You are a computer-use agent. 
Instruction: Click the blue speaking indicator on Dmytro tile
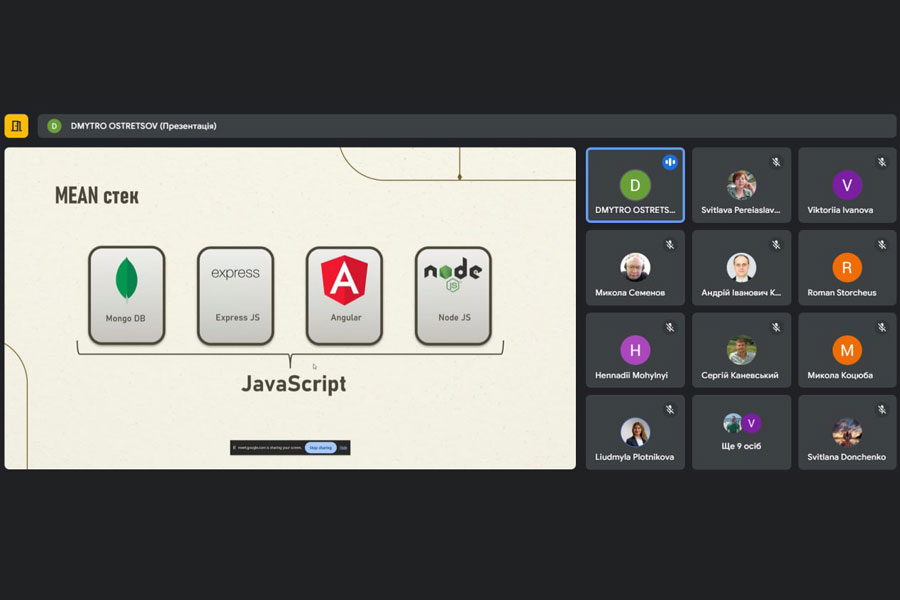669,162
